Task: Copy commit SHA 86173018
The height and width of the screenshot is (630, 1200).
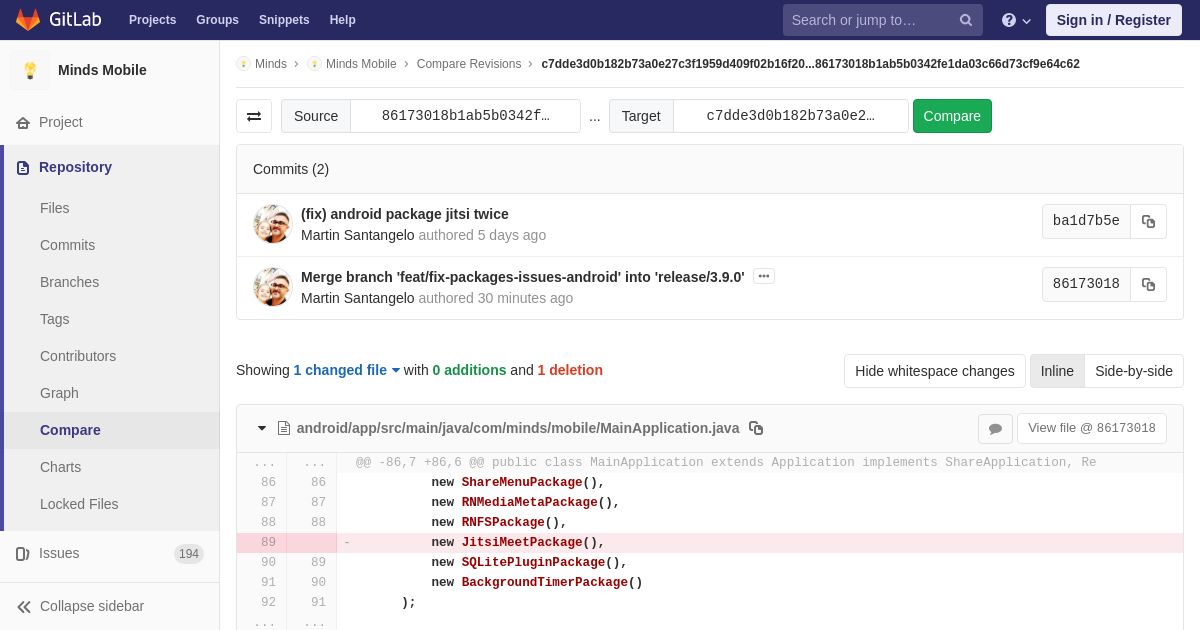Action: coord(1148,284)
